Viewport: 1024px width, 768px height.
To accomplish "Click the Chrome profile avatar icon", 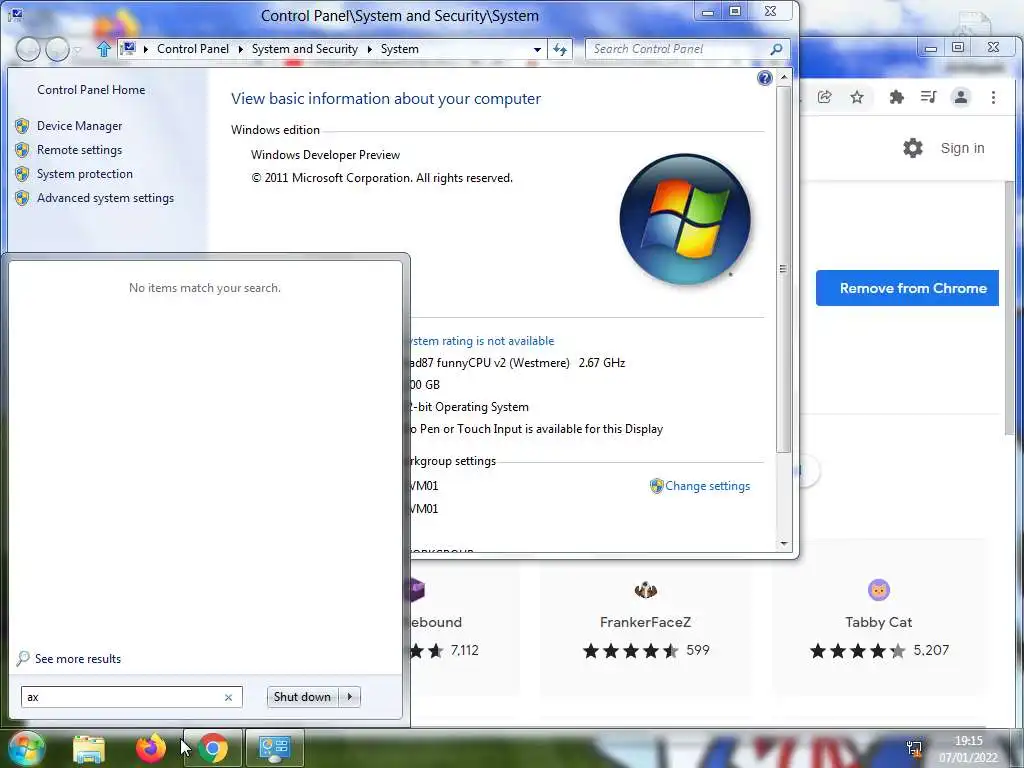I will (x=961, y=97).
